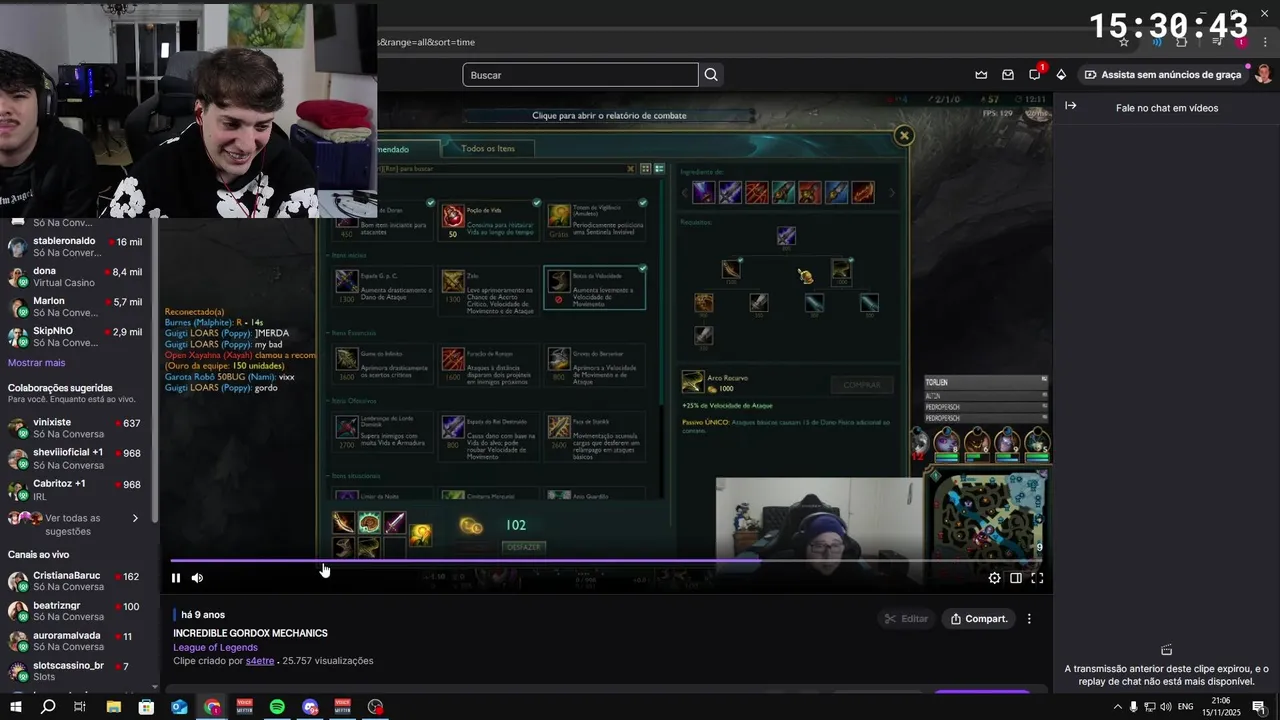Viewport: 1280px width, 720px height.
Task: Click the Editar clip button
Action: coord(906,619)
